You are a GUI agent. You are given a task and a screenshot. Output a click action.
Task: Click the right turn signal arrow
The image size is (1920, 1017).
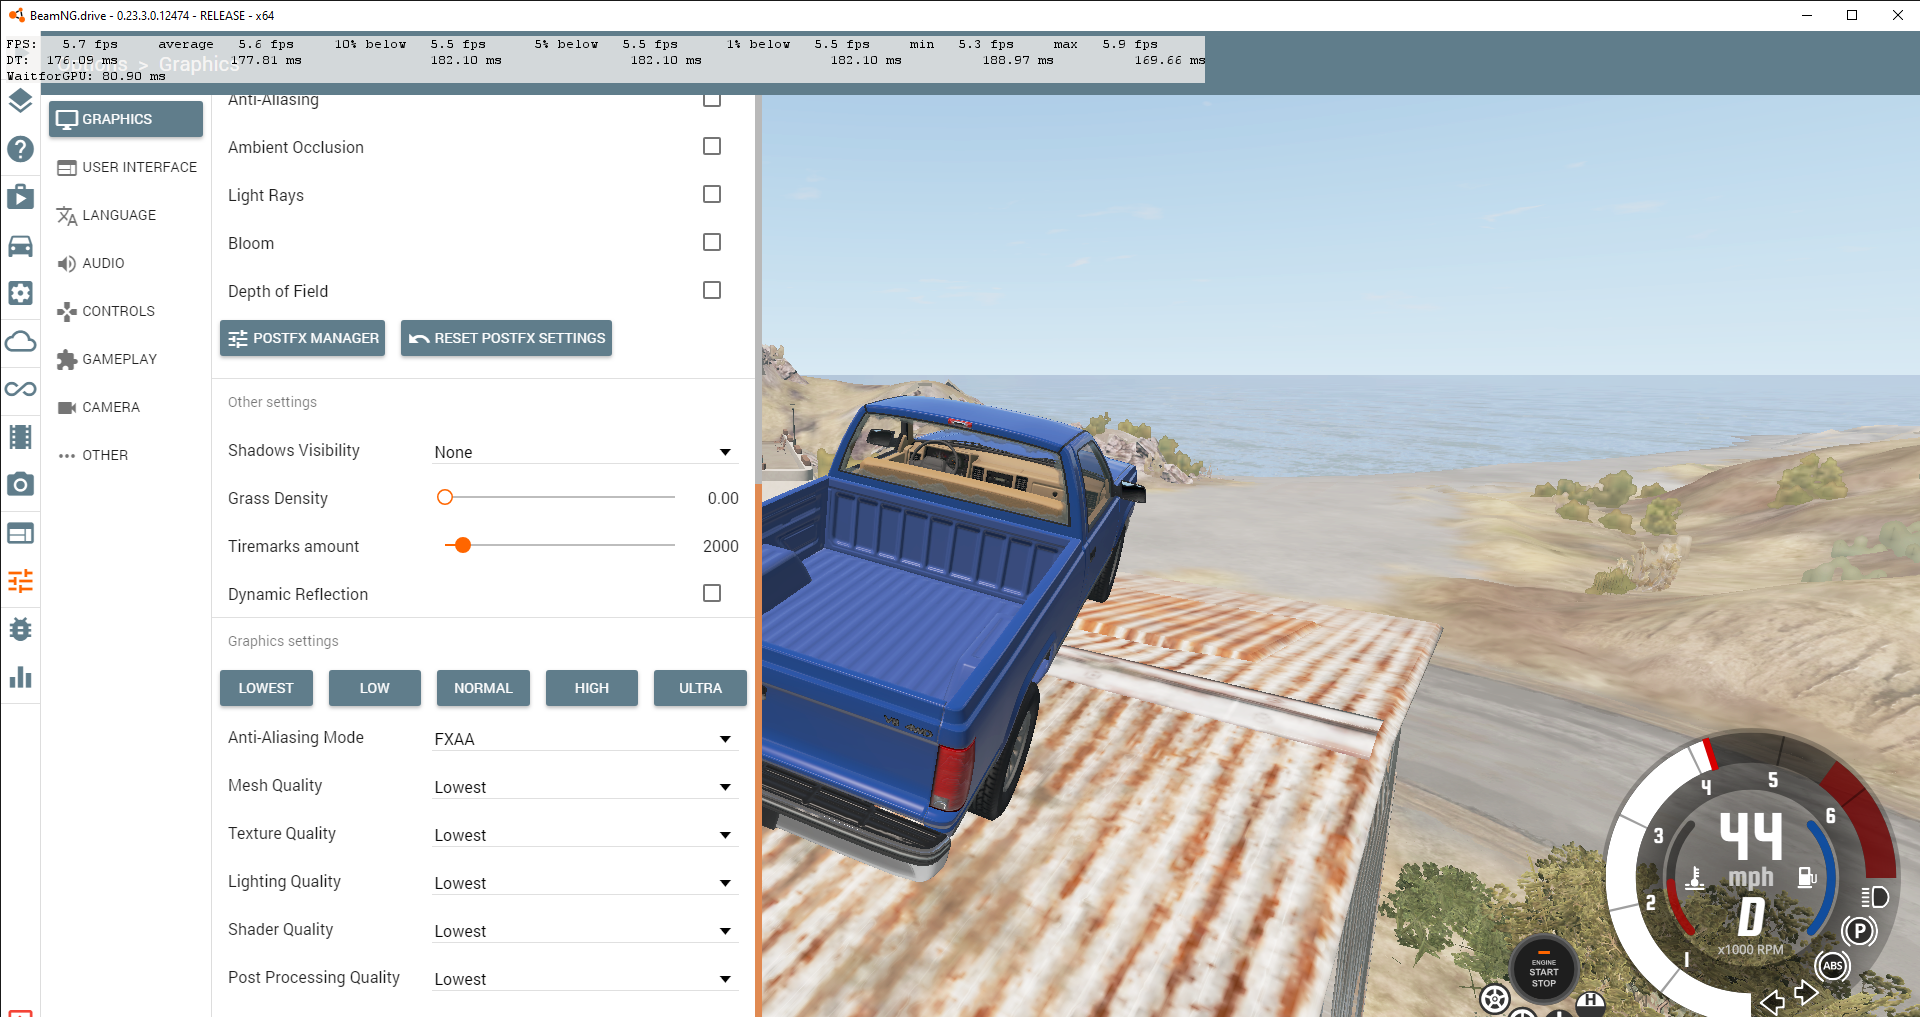(1806, 993)
